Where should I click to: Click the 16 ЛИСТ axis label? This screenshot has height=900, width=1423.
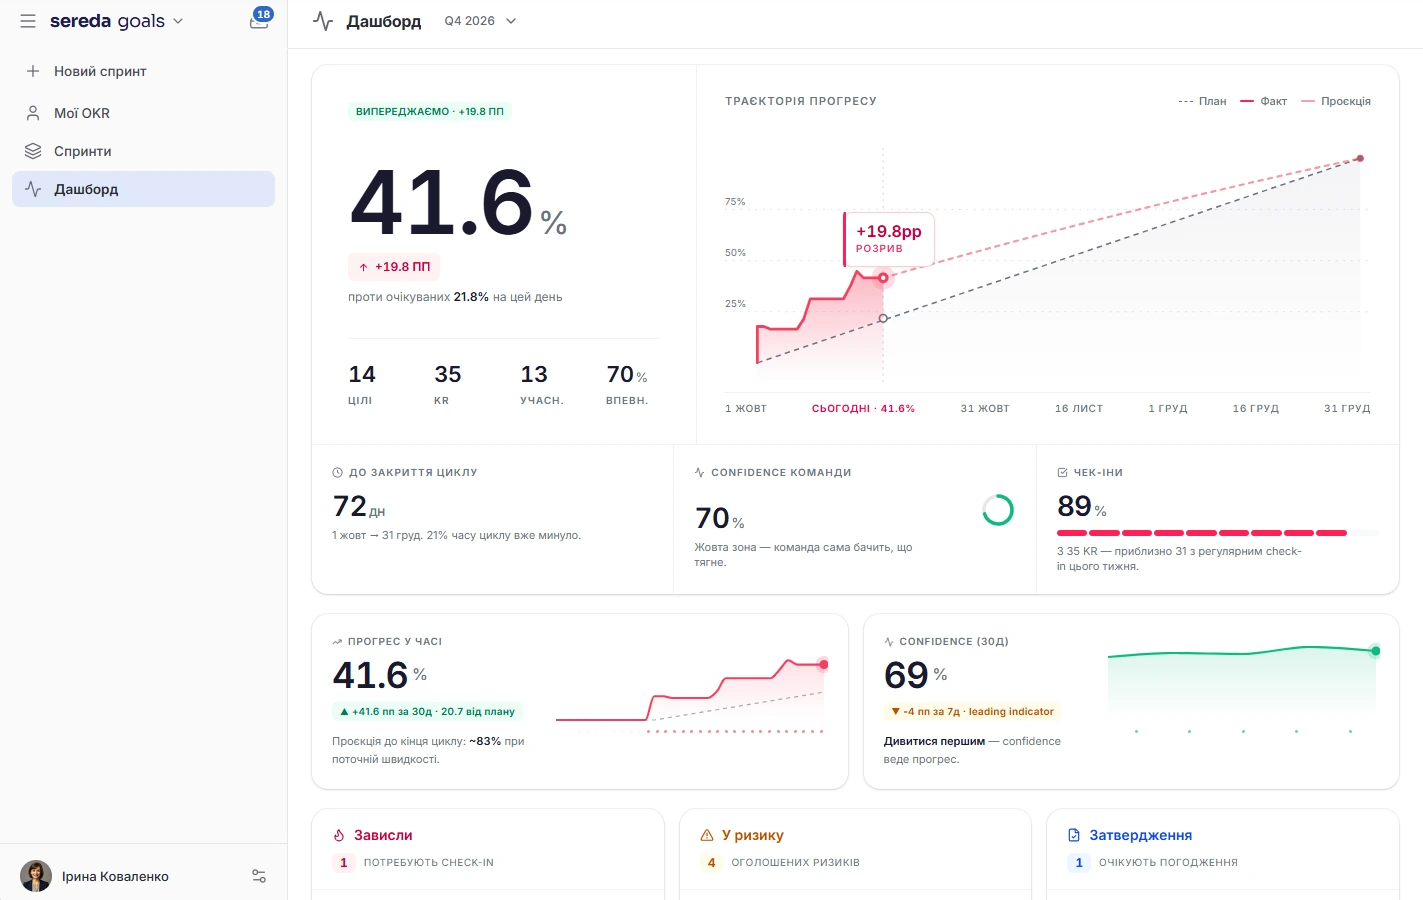pyautogui.click(x=1079, y=408)
